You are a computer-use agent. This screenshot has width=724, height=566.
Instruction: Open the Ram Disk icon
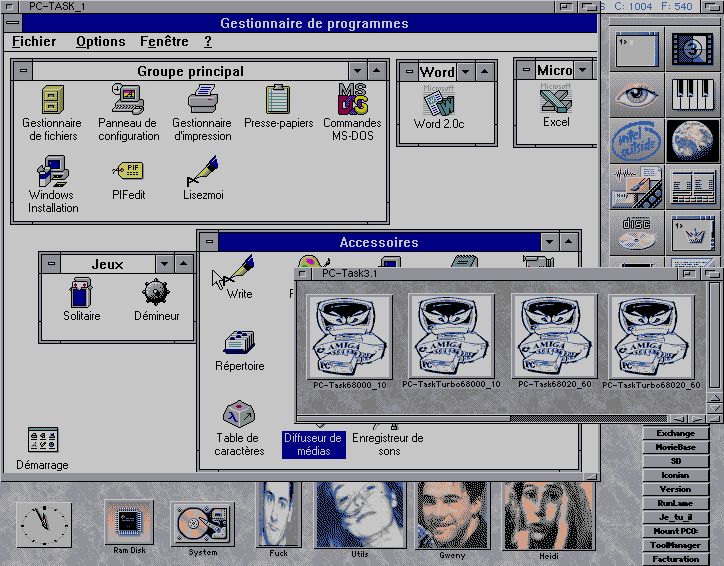pyautogui.click(x=129, y=523)
